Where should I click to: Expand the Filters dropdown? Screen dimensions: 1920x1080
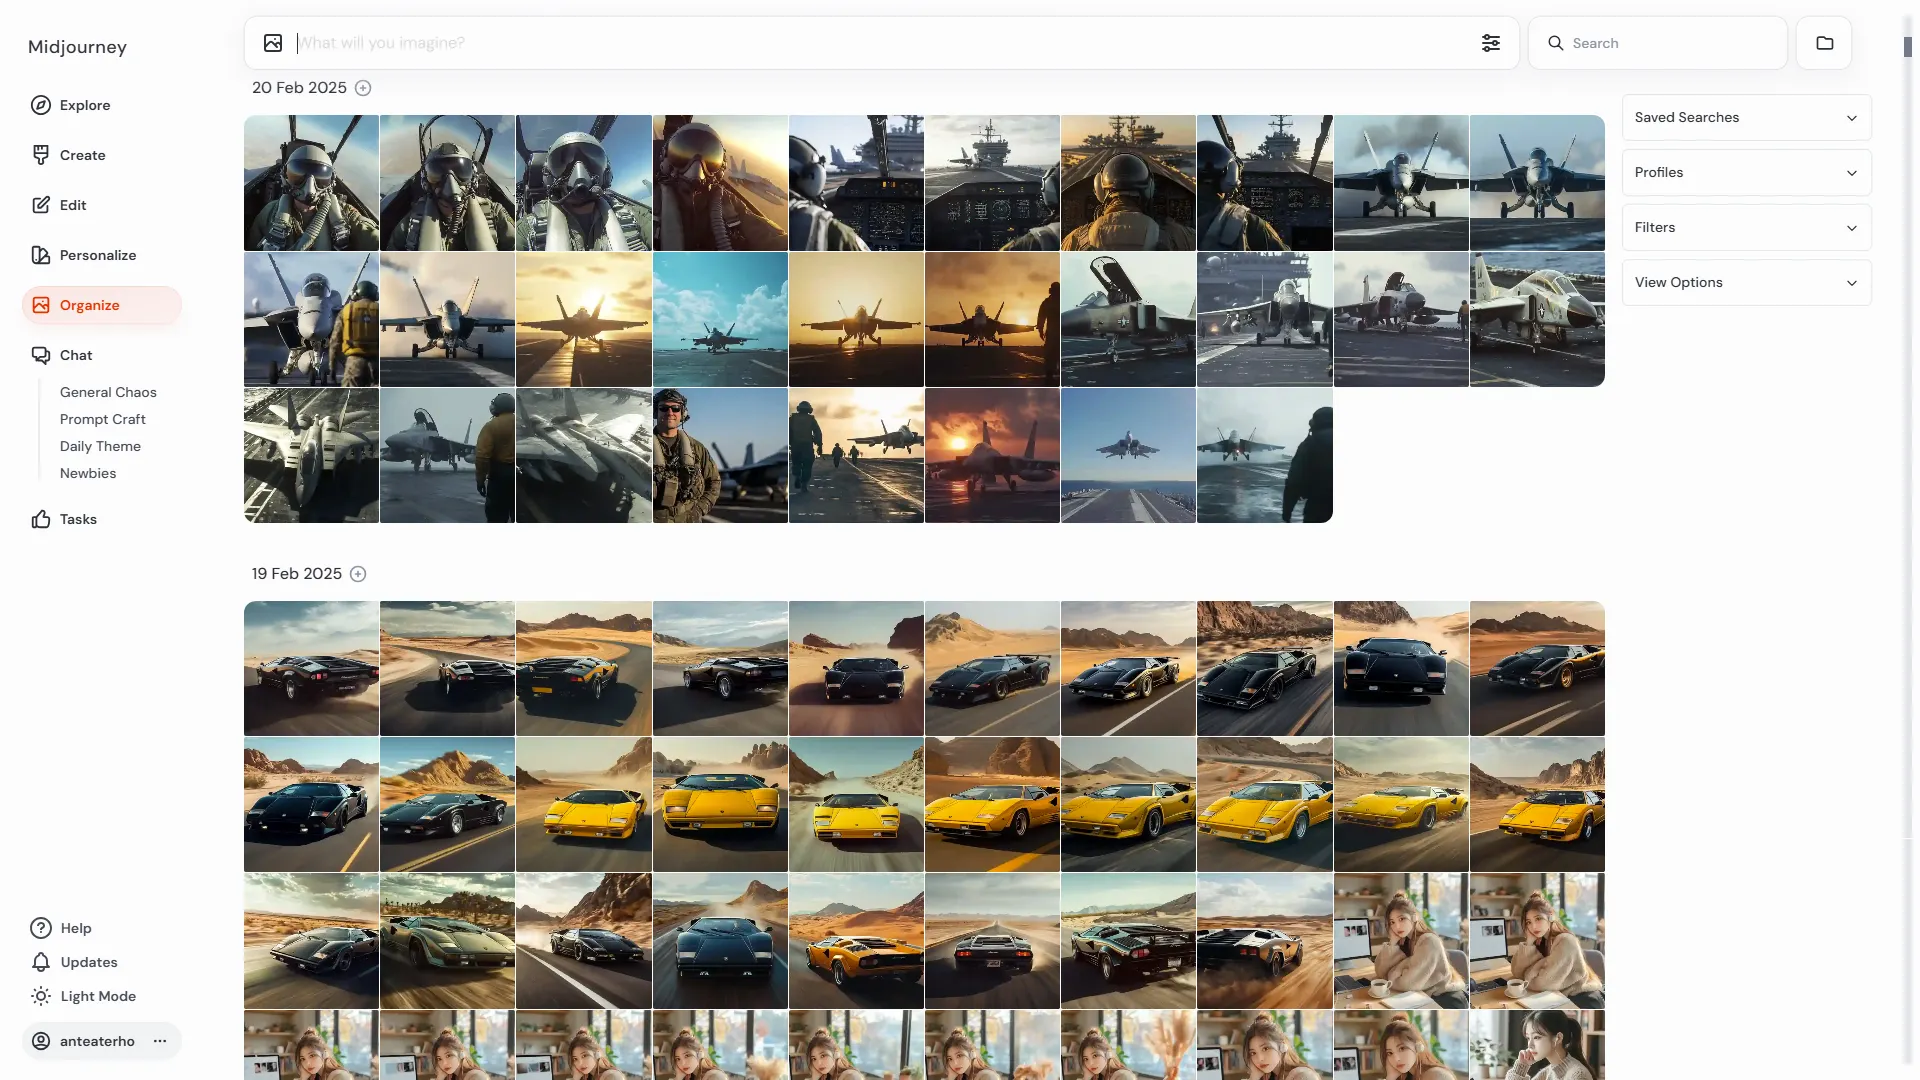coord(1745,227)
